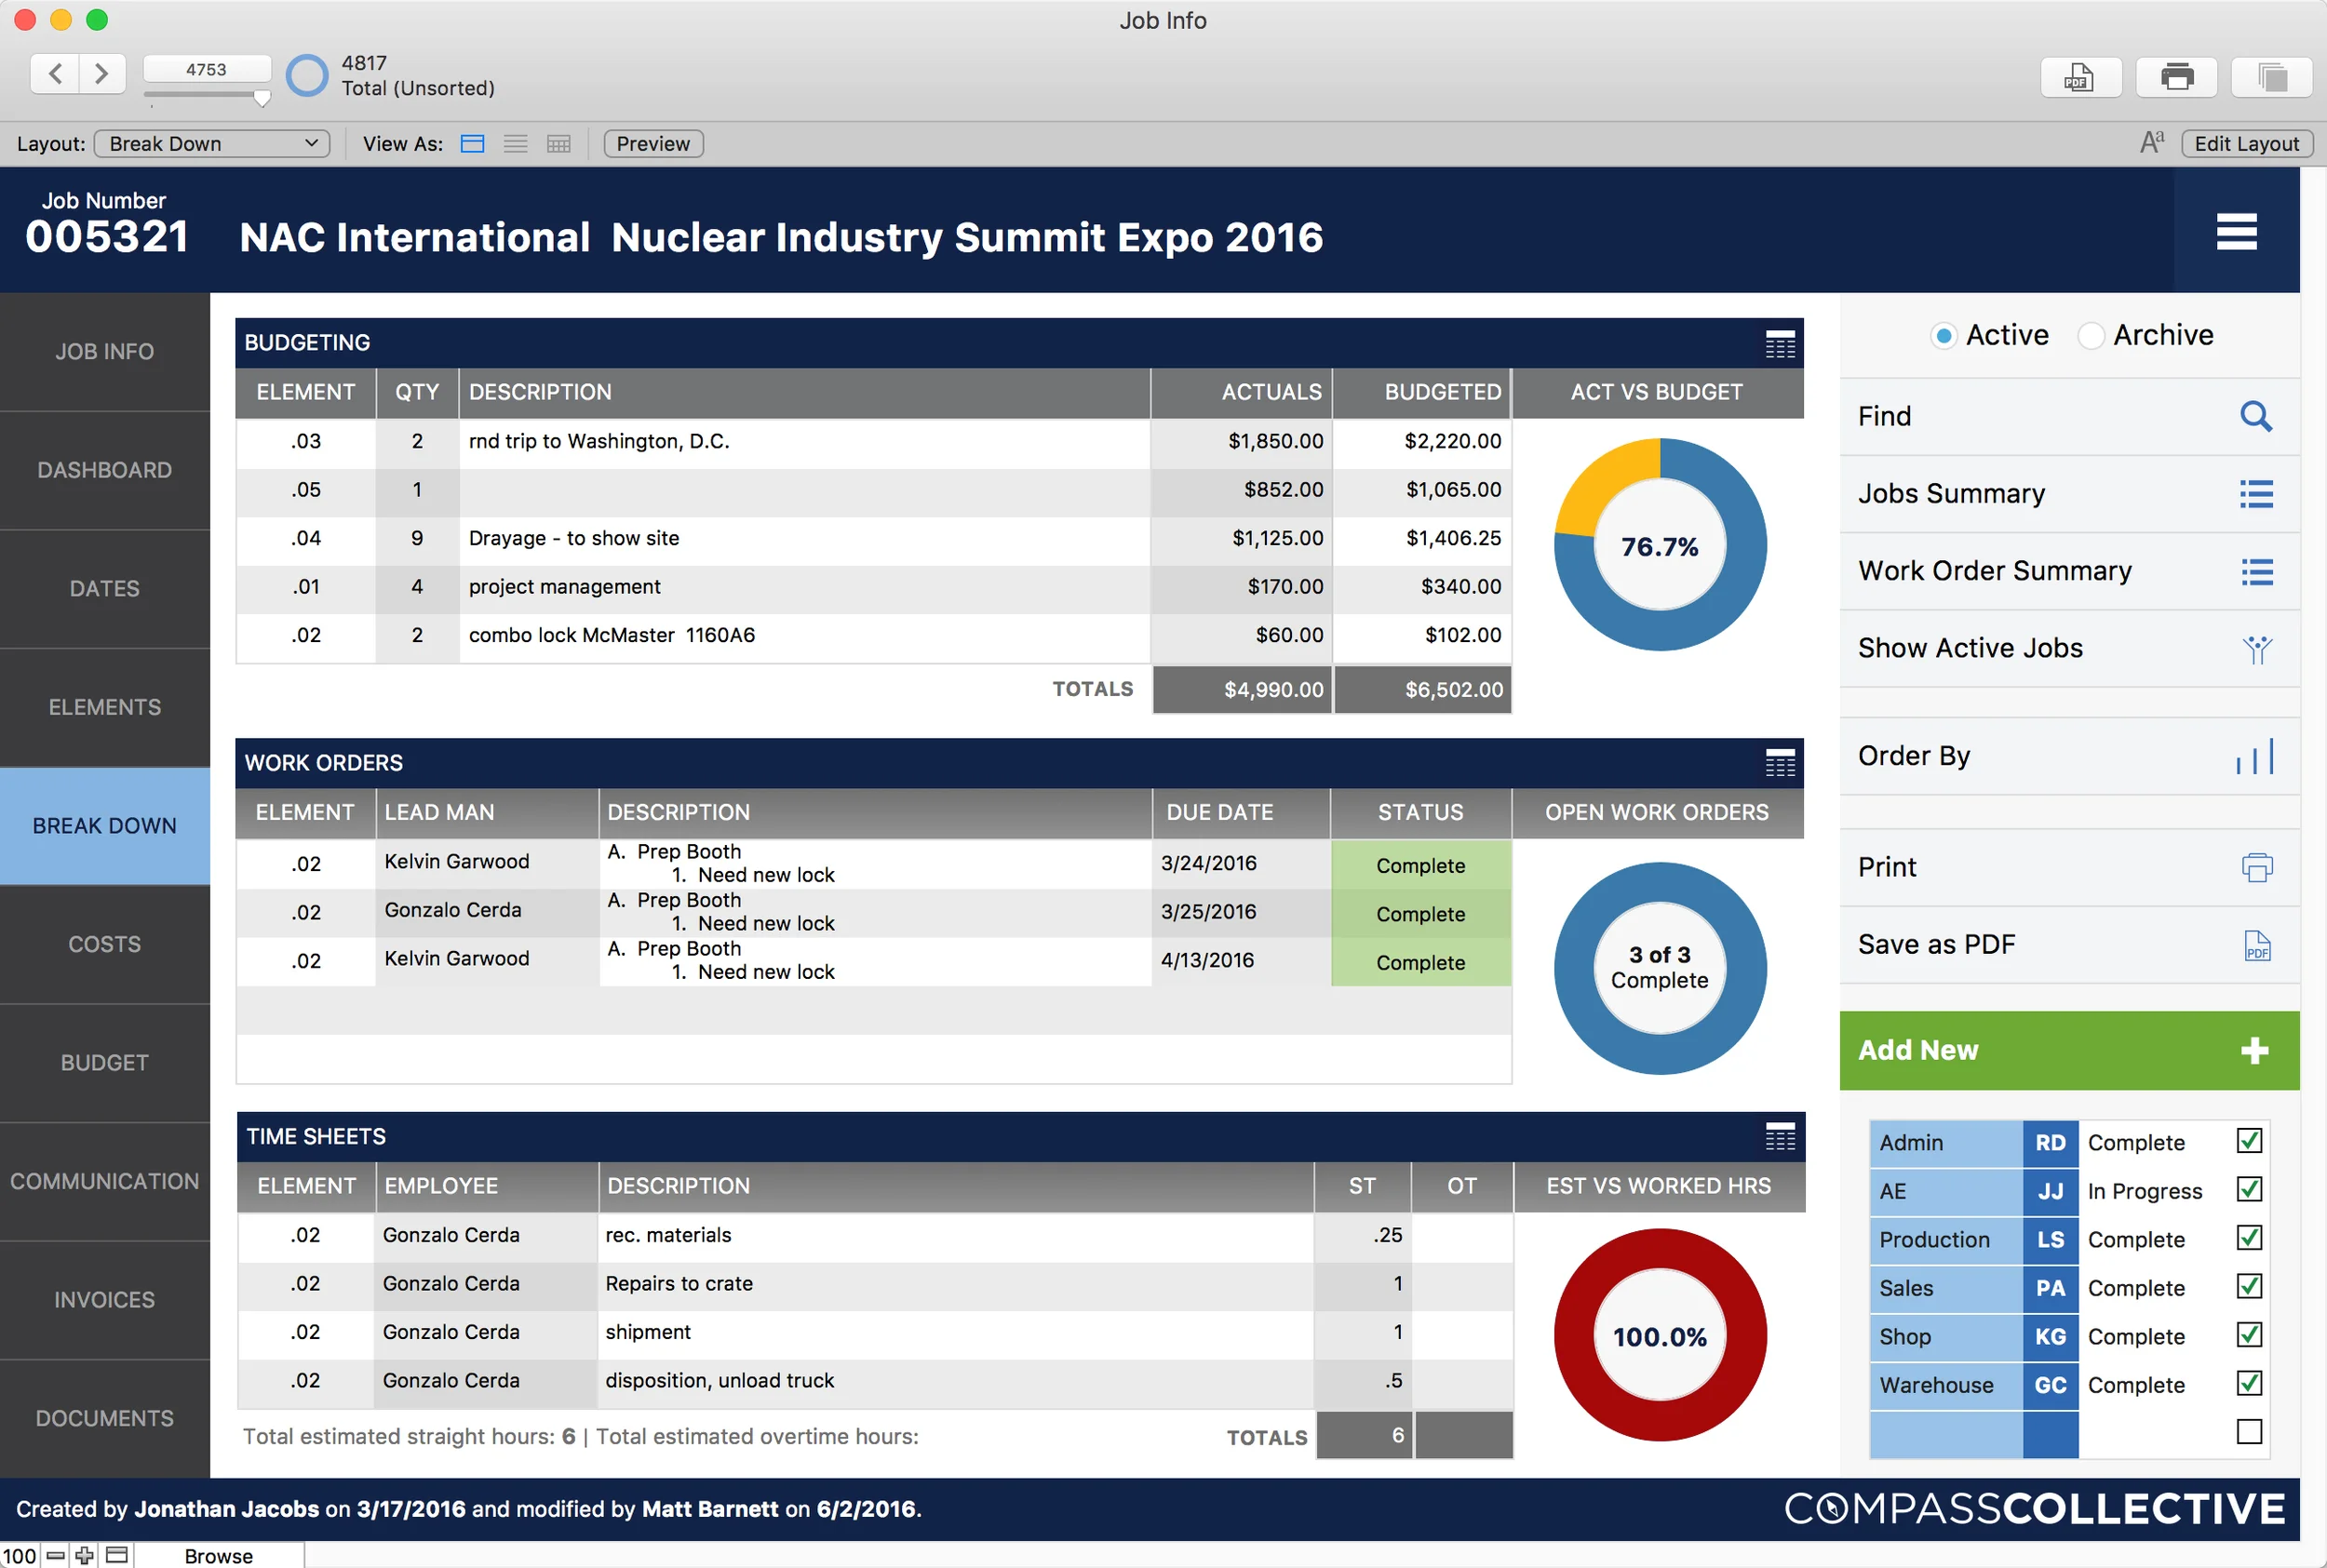Open the DASHBOARD tab
The height and width of the screenshot is (1568, 2327).
[x=105, y=471]
